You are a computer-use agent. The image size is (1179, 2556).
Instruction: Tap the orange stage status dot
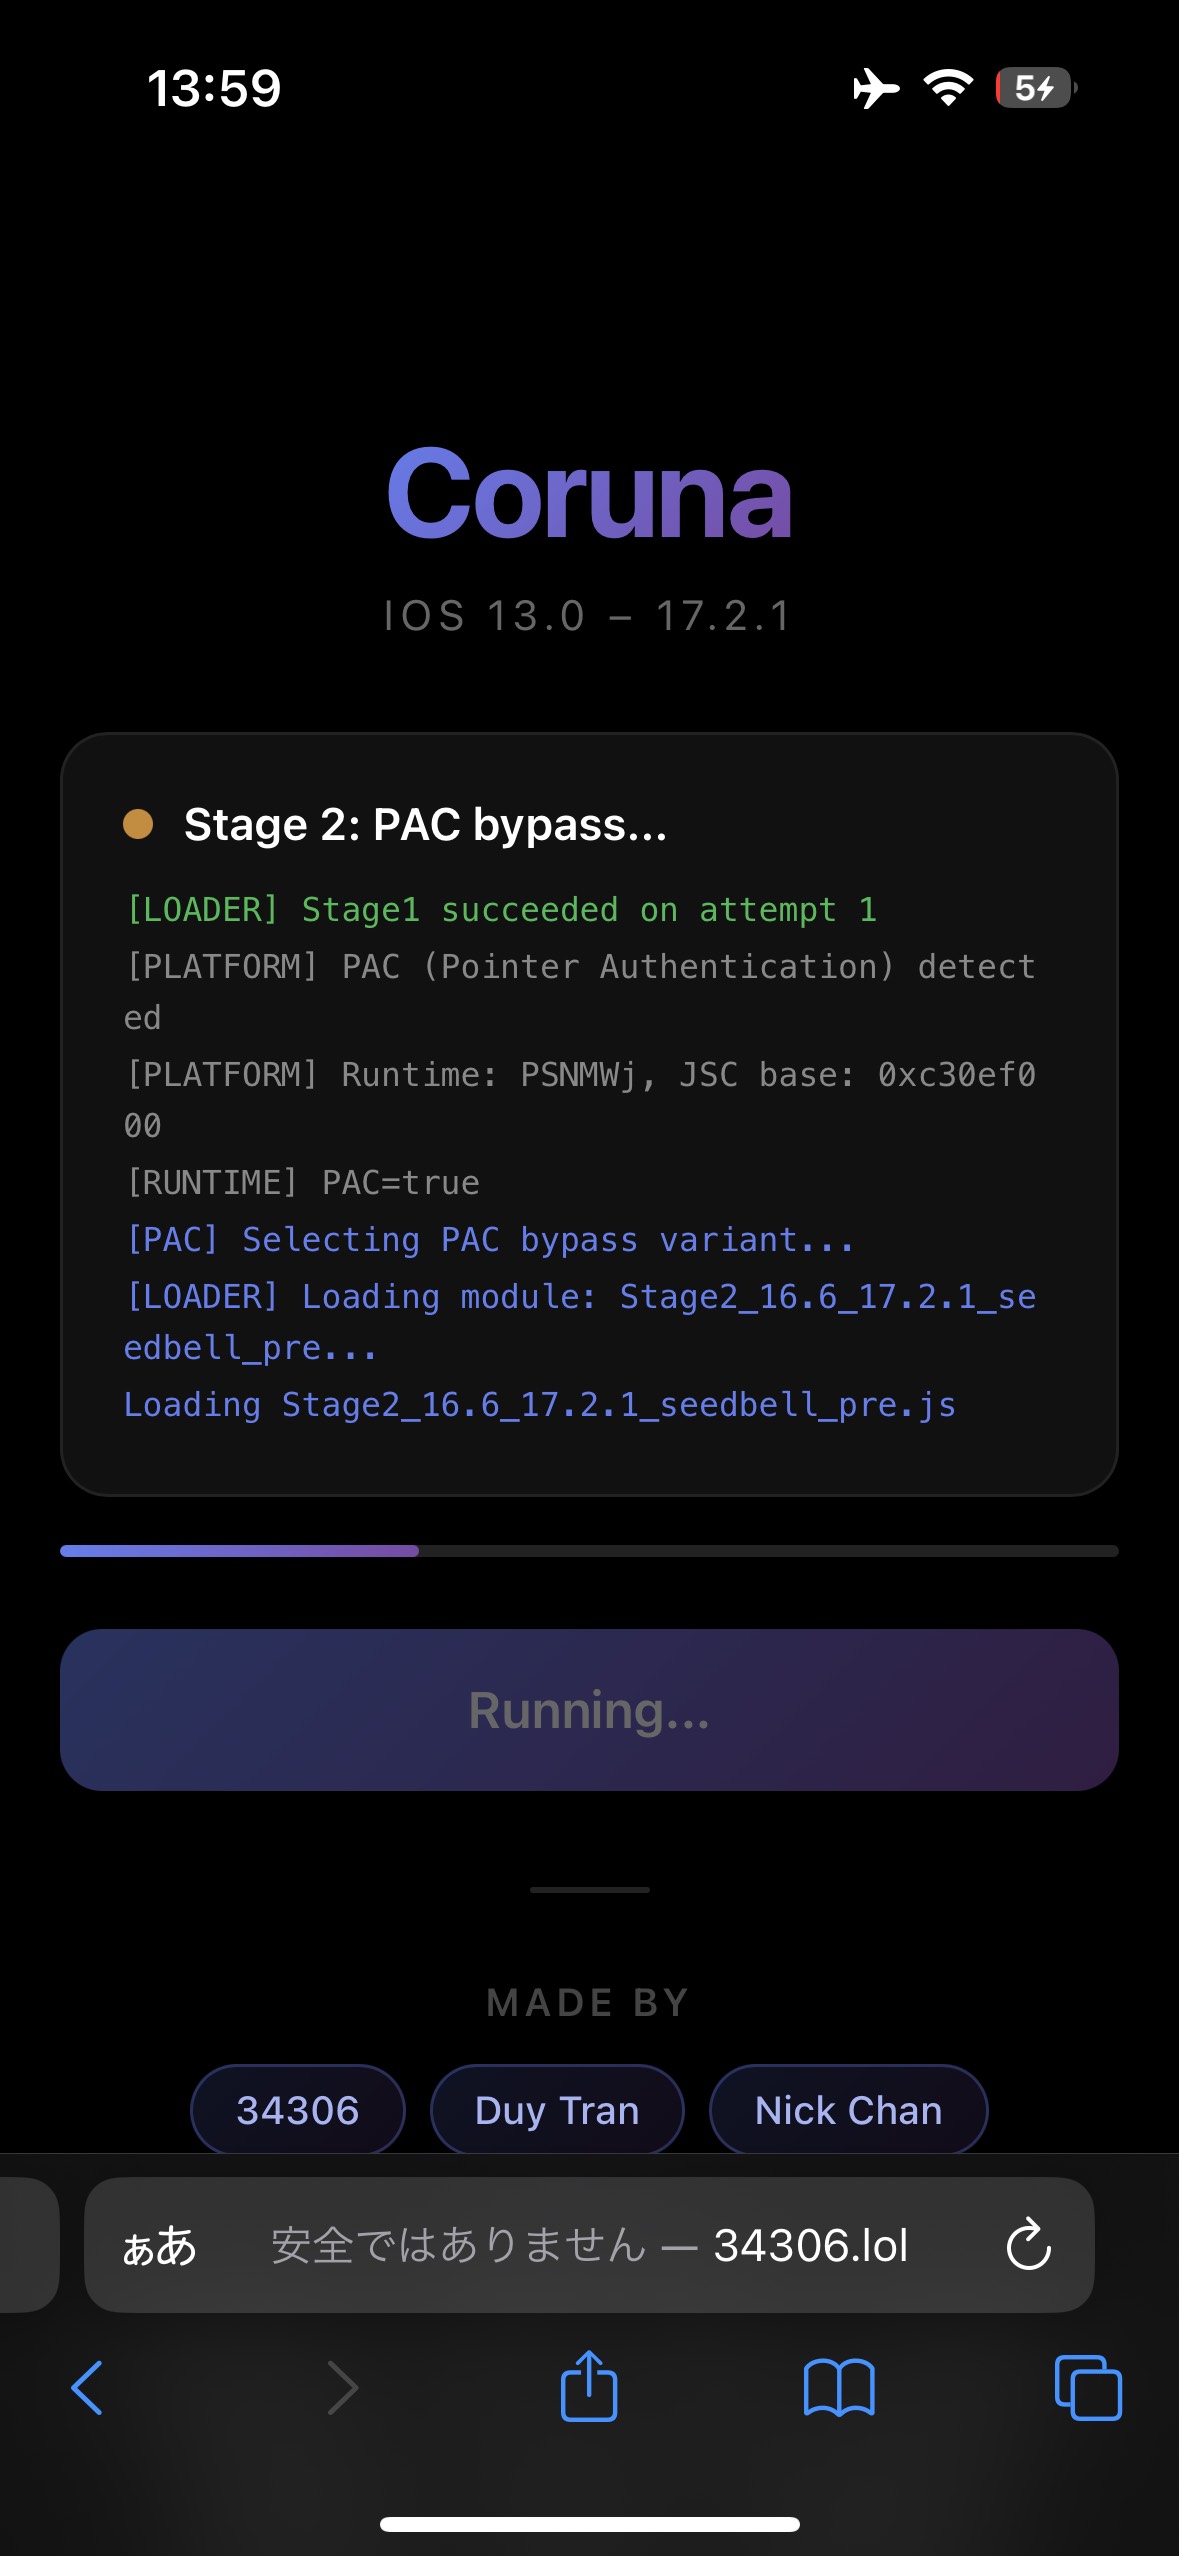click(138, 824)
